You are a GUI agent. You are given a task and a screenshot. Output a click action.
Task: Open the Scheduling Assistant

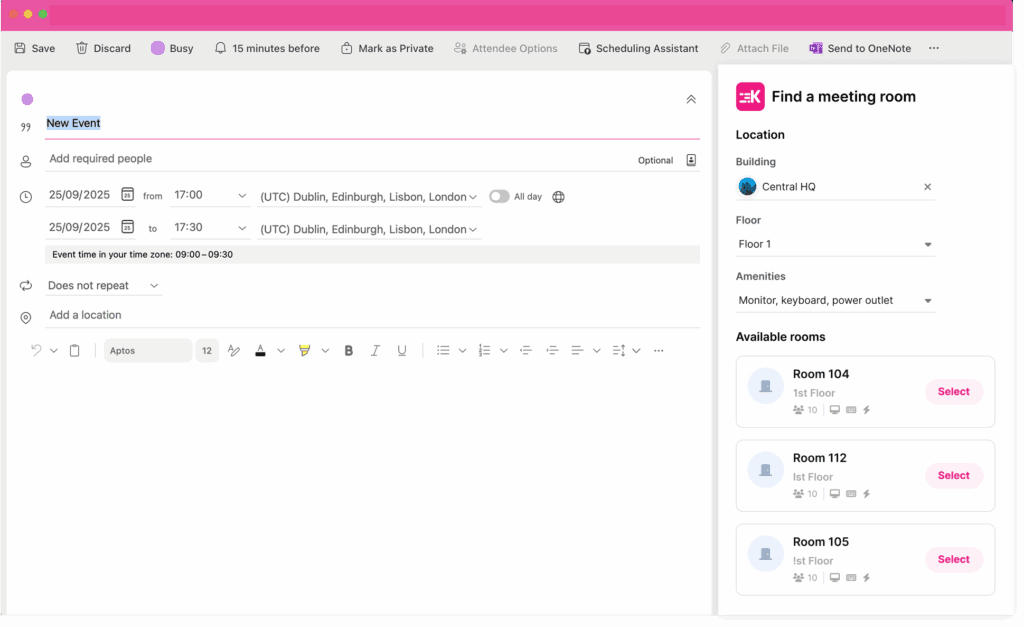pyautogui.click(x=638, y=47)
